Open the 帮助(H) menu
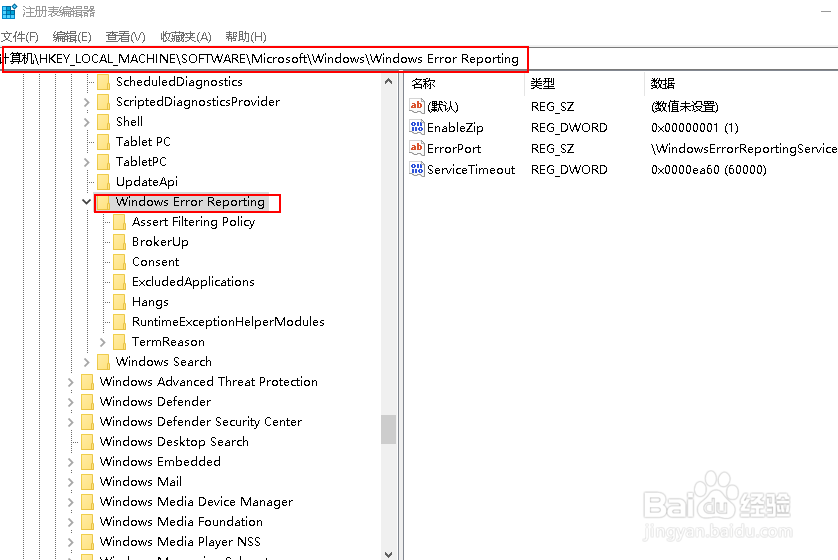Screen dimensions: 838x560 [x=246, y=36]
